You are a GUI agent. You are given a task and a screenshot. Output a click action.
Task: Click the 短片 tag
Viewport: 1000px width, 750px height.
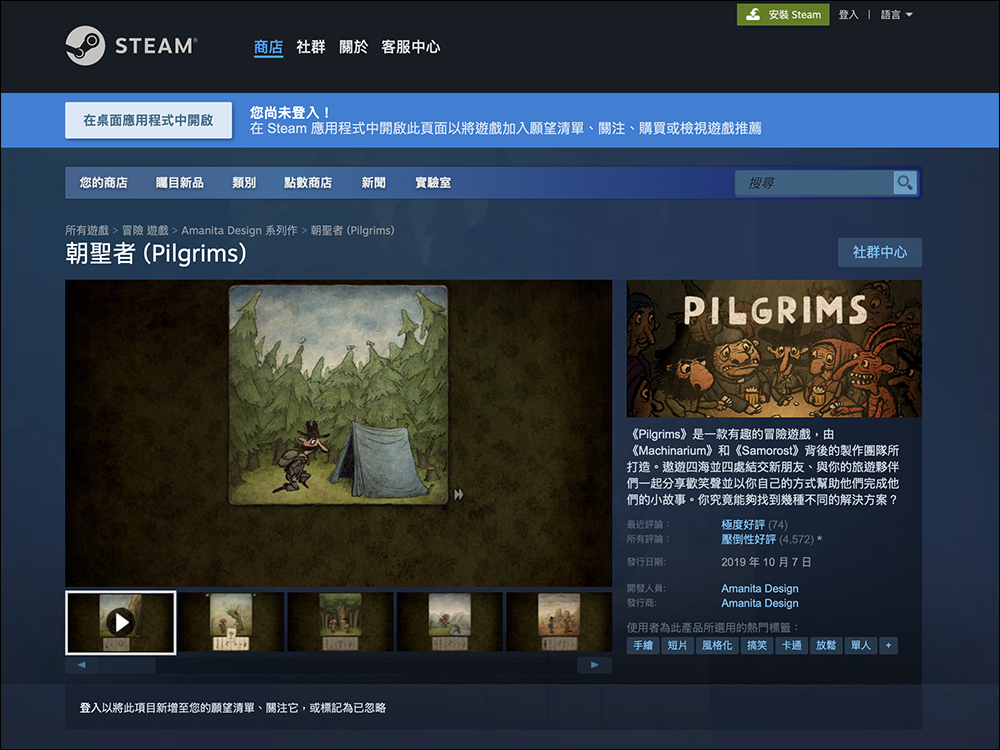click(677, 645)
